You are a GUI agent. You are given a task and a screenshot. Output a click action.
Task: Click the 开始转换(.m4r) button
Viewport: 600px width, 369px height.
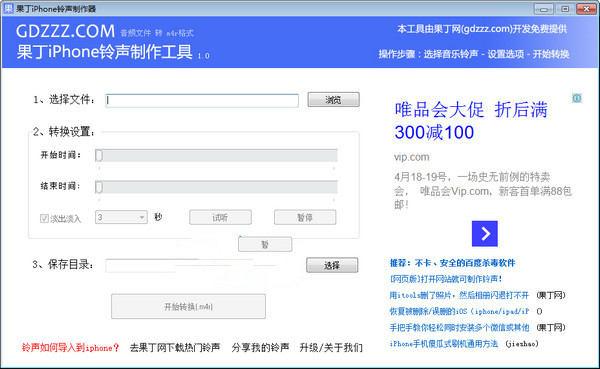coord(188,306)
